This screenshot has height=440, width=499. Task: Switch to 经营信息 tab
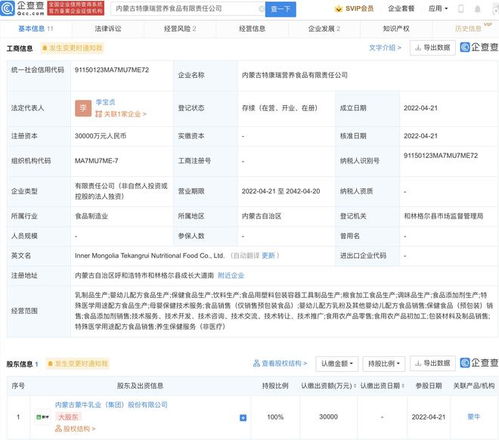pos(252,29)
